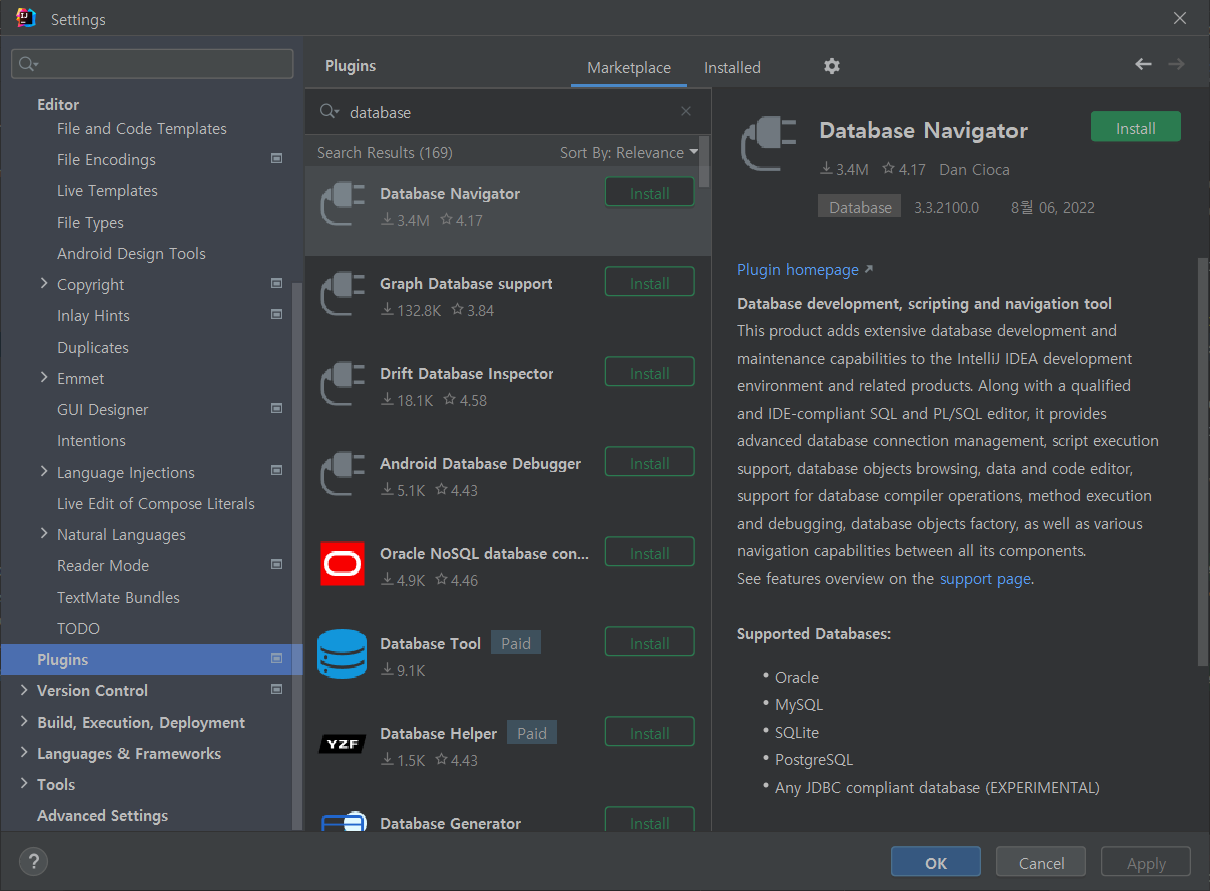
Task: Click the plugin description scrollbar
Action: click(x=1203, y=462)
